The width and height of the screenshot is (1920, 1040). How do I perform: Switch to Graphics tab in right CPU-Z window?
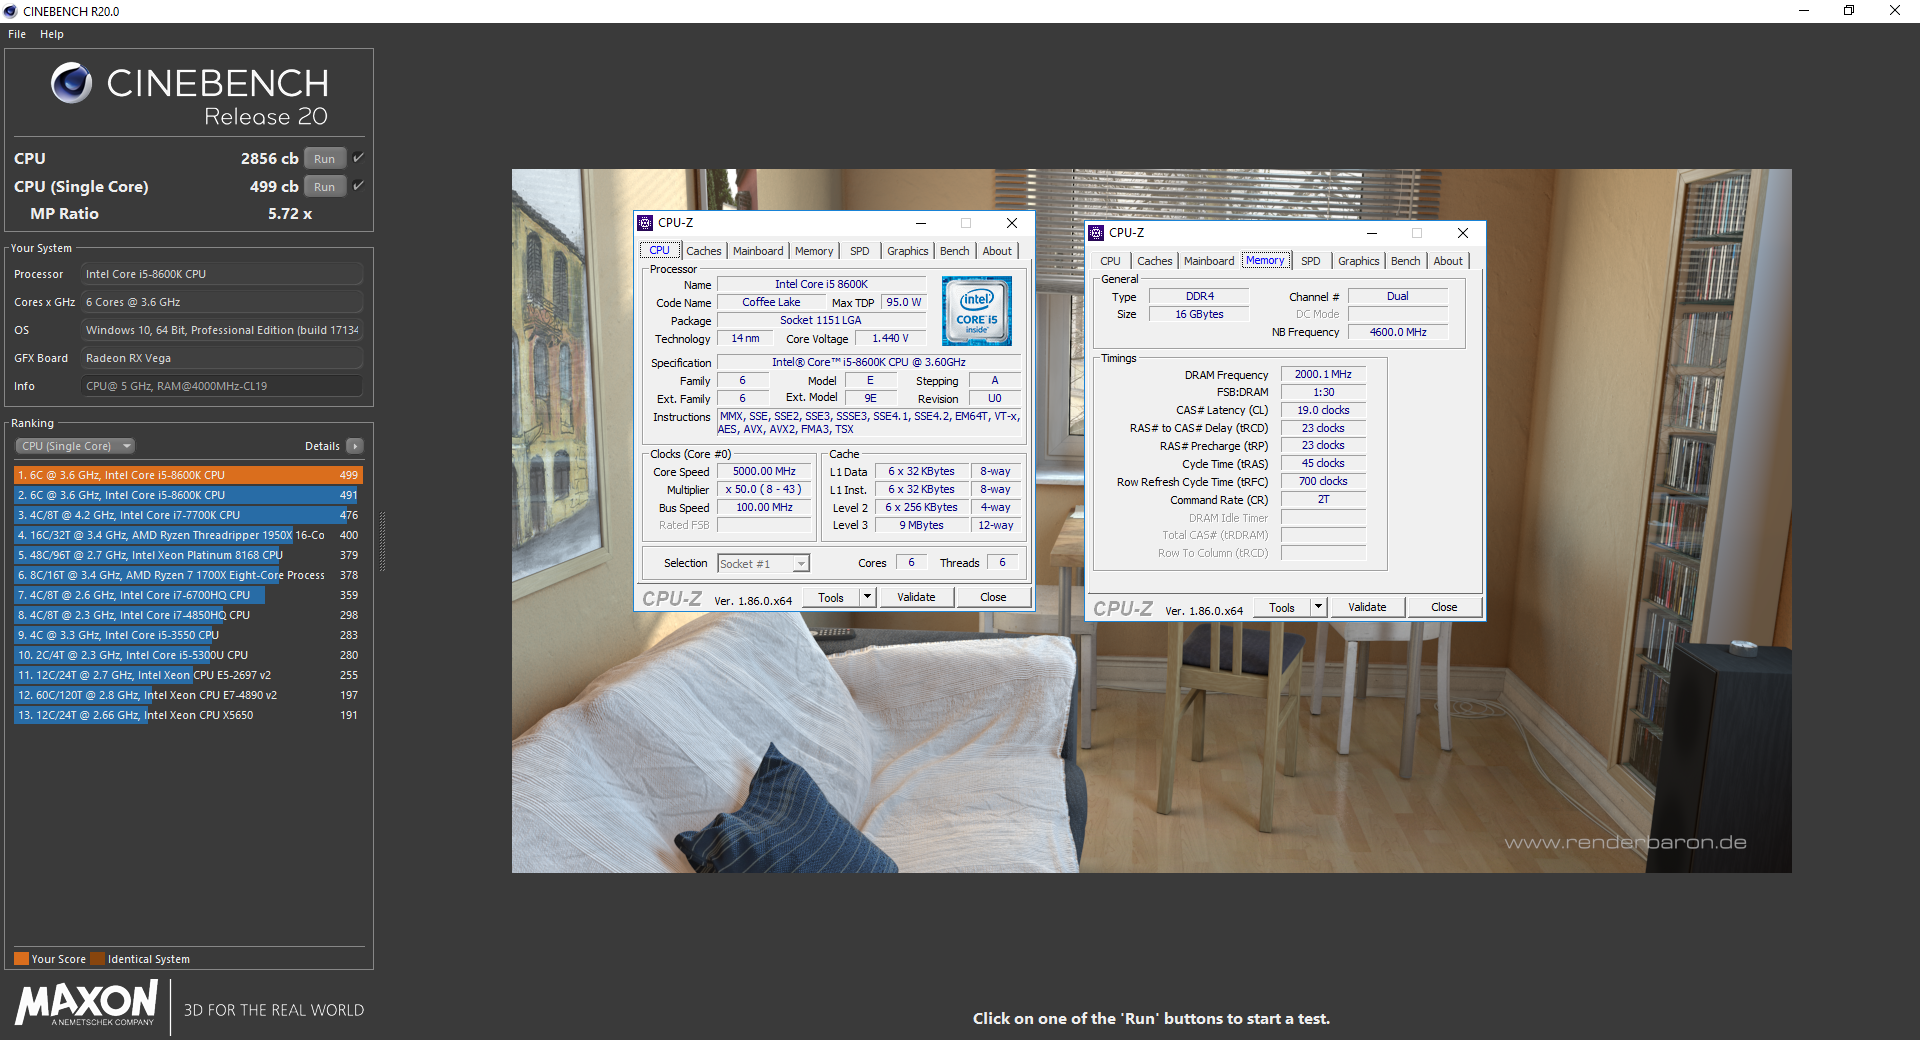[1359, 261]
